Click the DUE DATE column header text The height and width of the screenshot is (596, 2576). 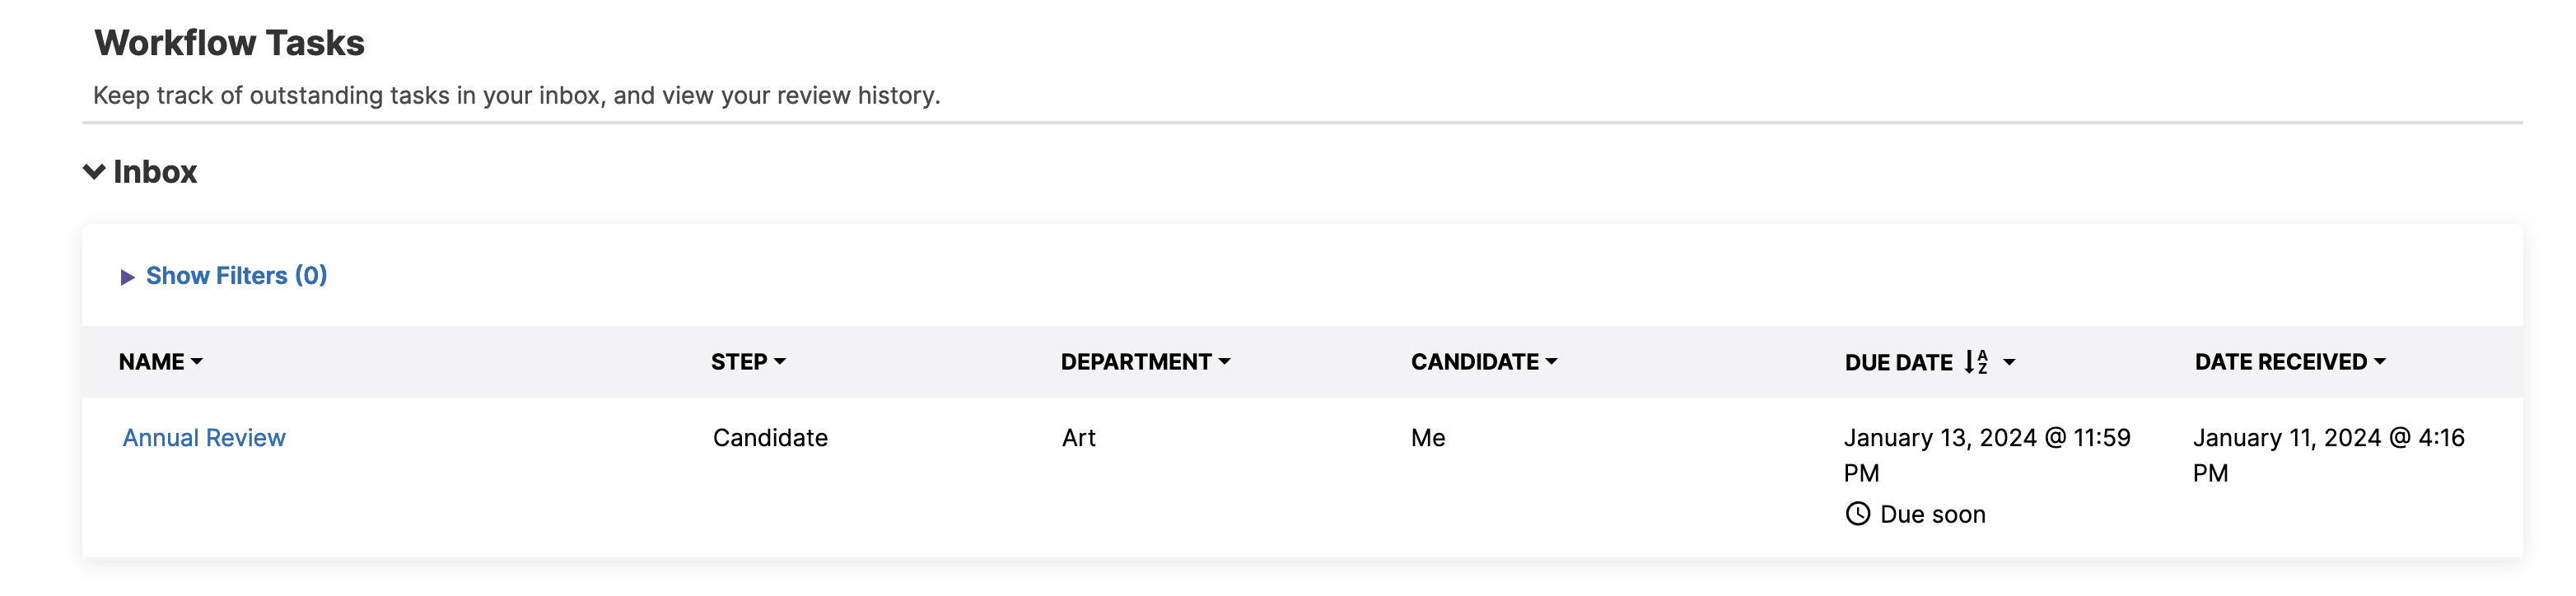point(1898,363)
